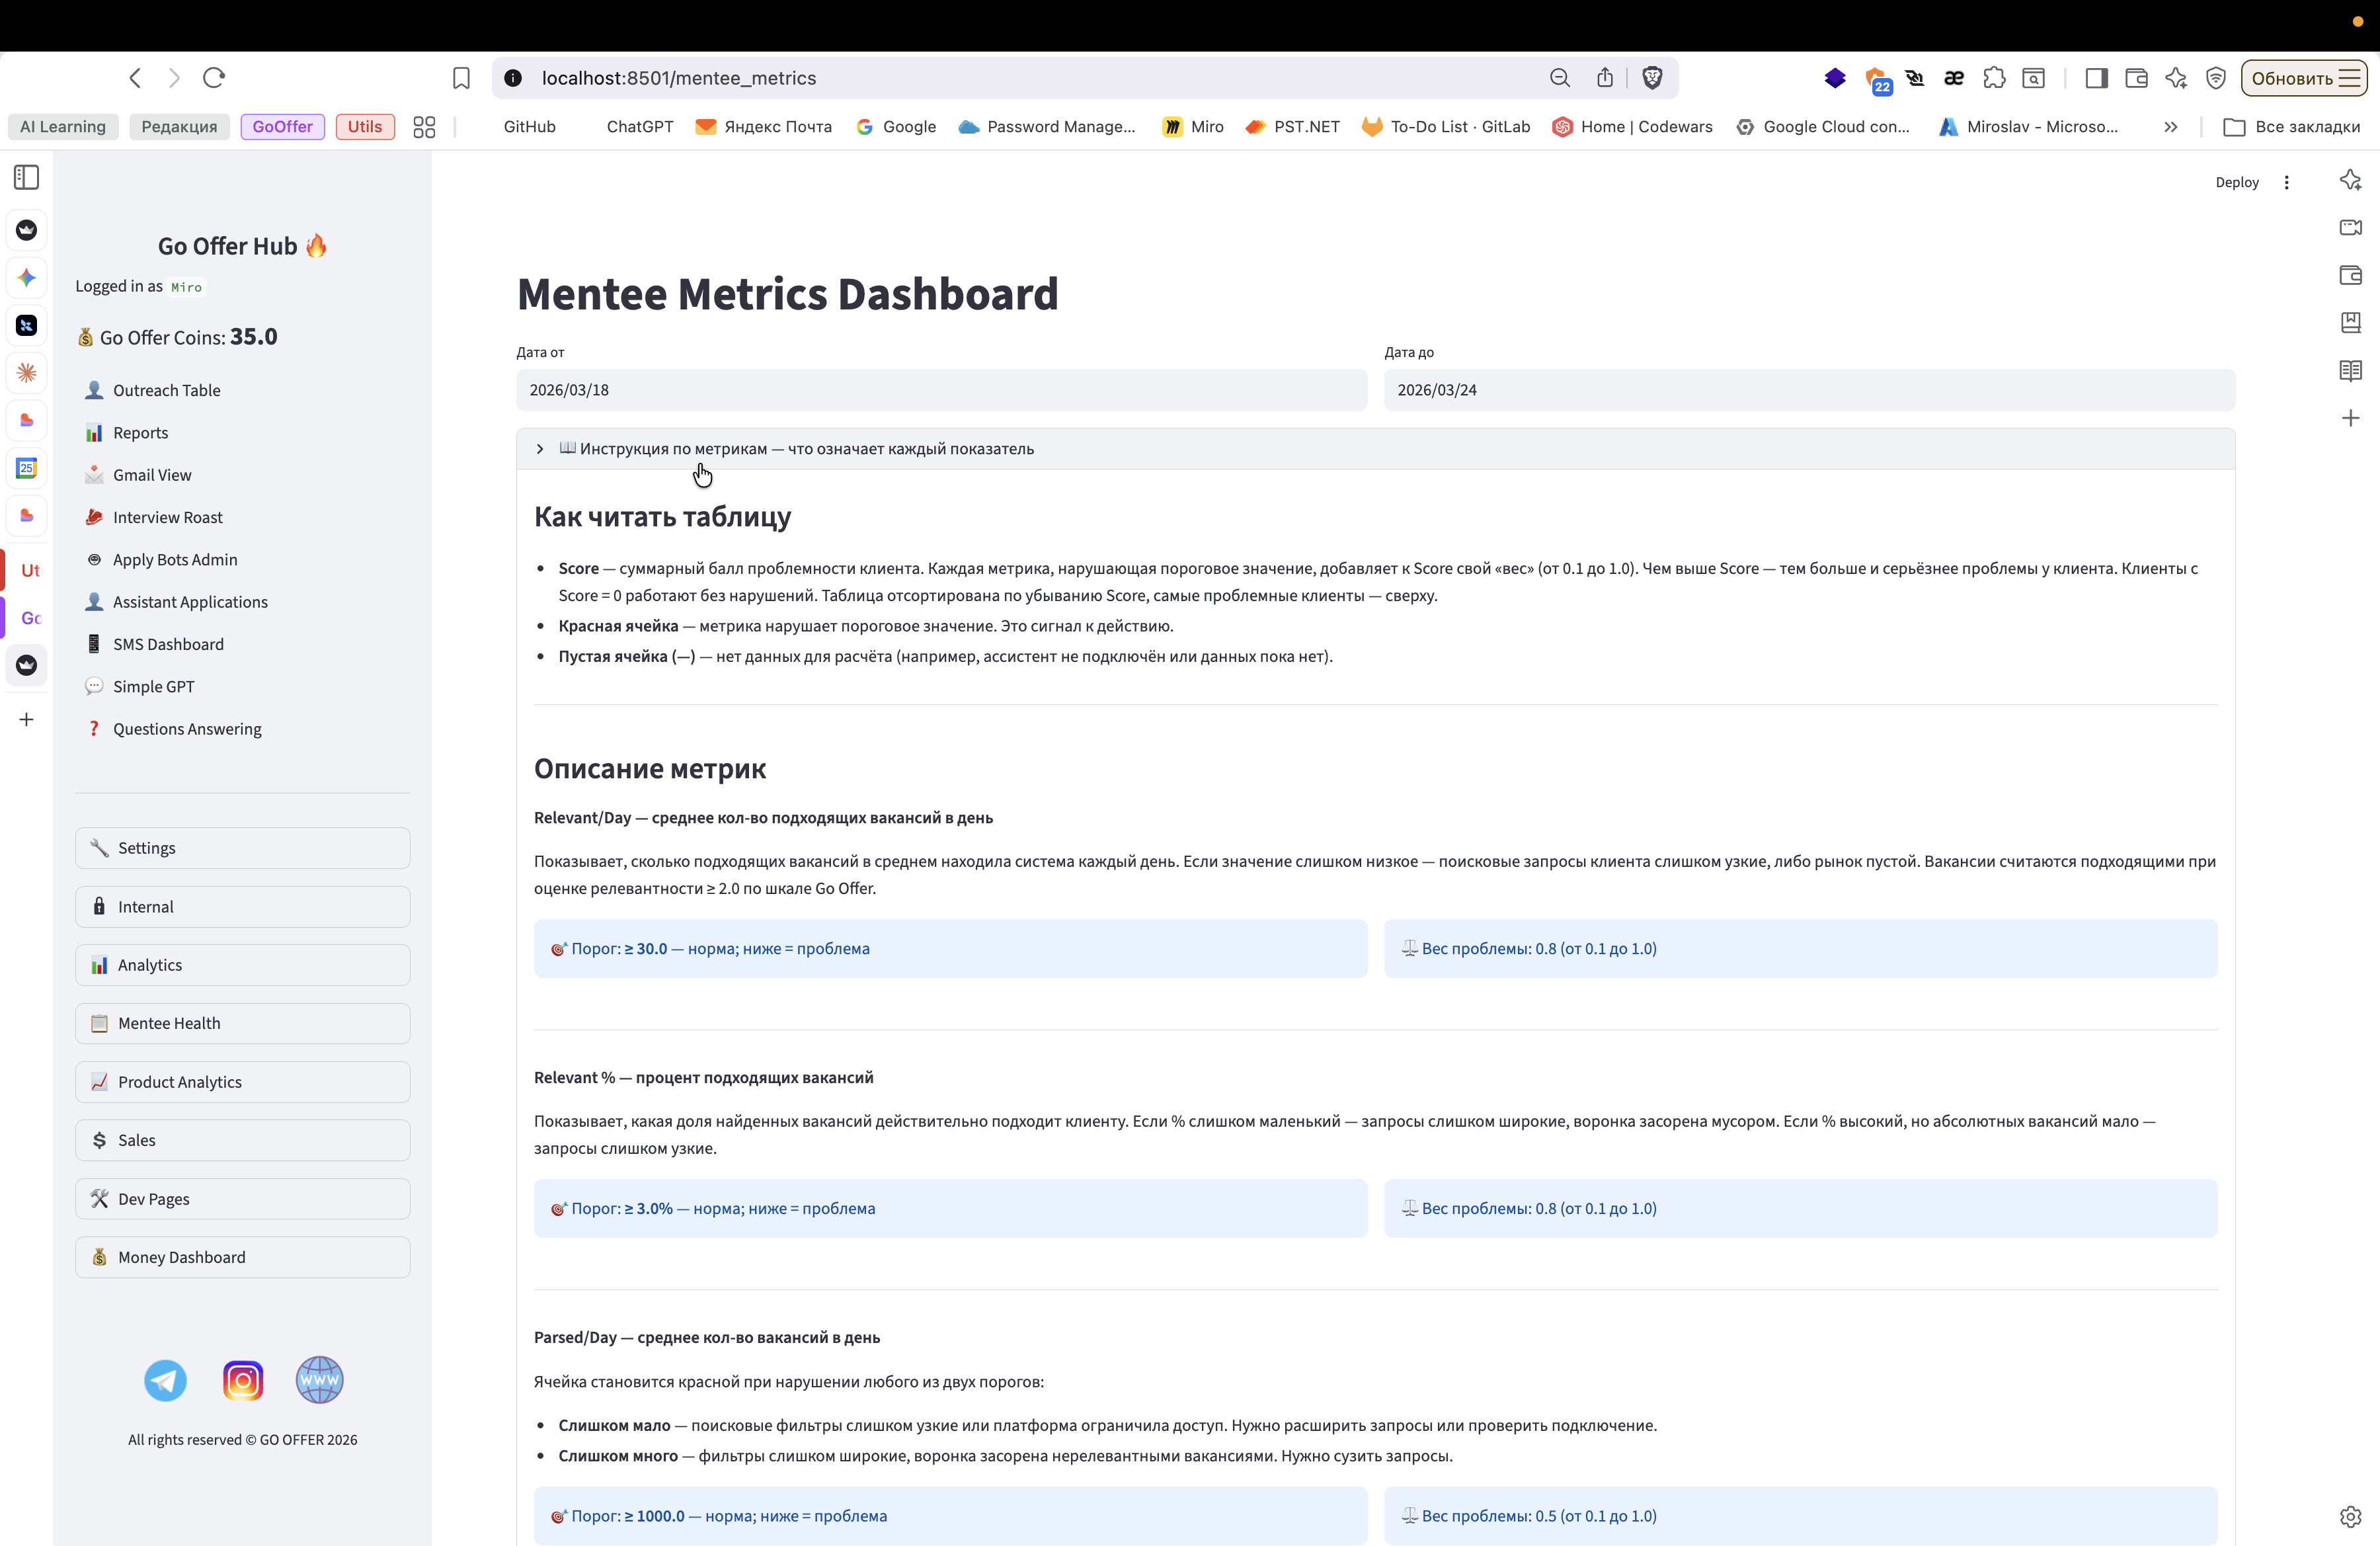2380x1546 pixels.
Task: Open the Outreach Table page
Action: tap(166, 390)
